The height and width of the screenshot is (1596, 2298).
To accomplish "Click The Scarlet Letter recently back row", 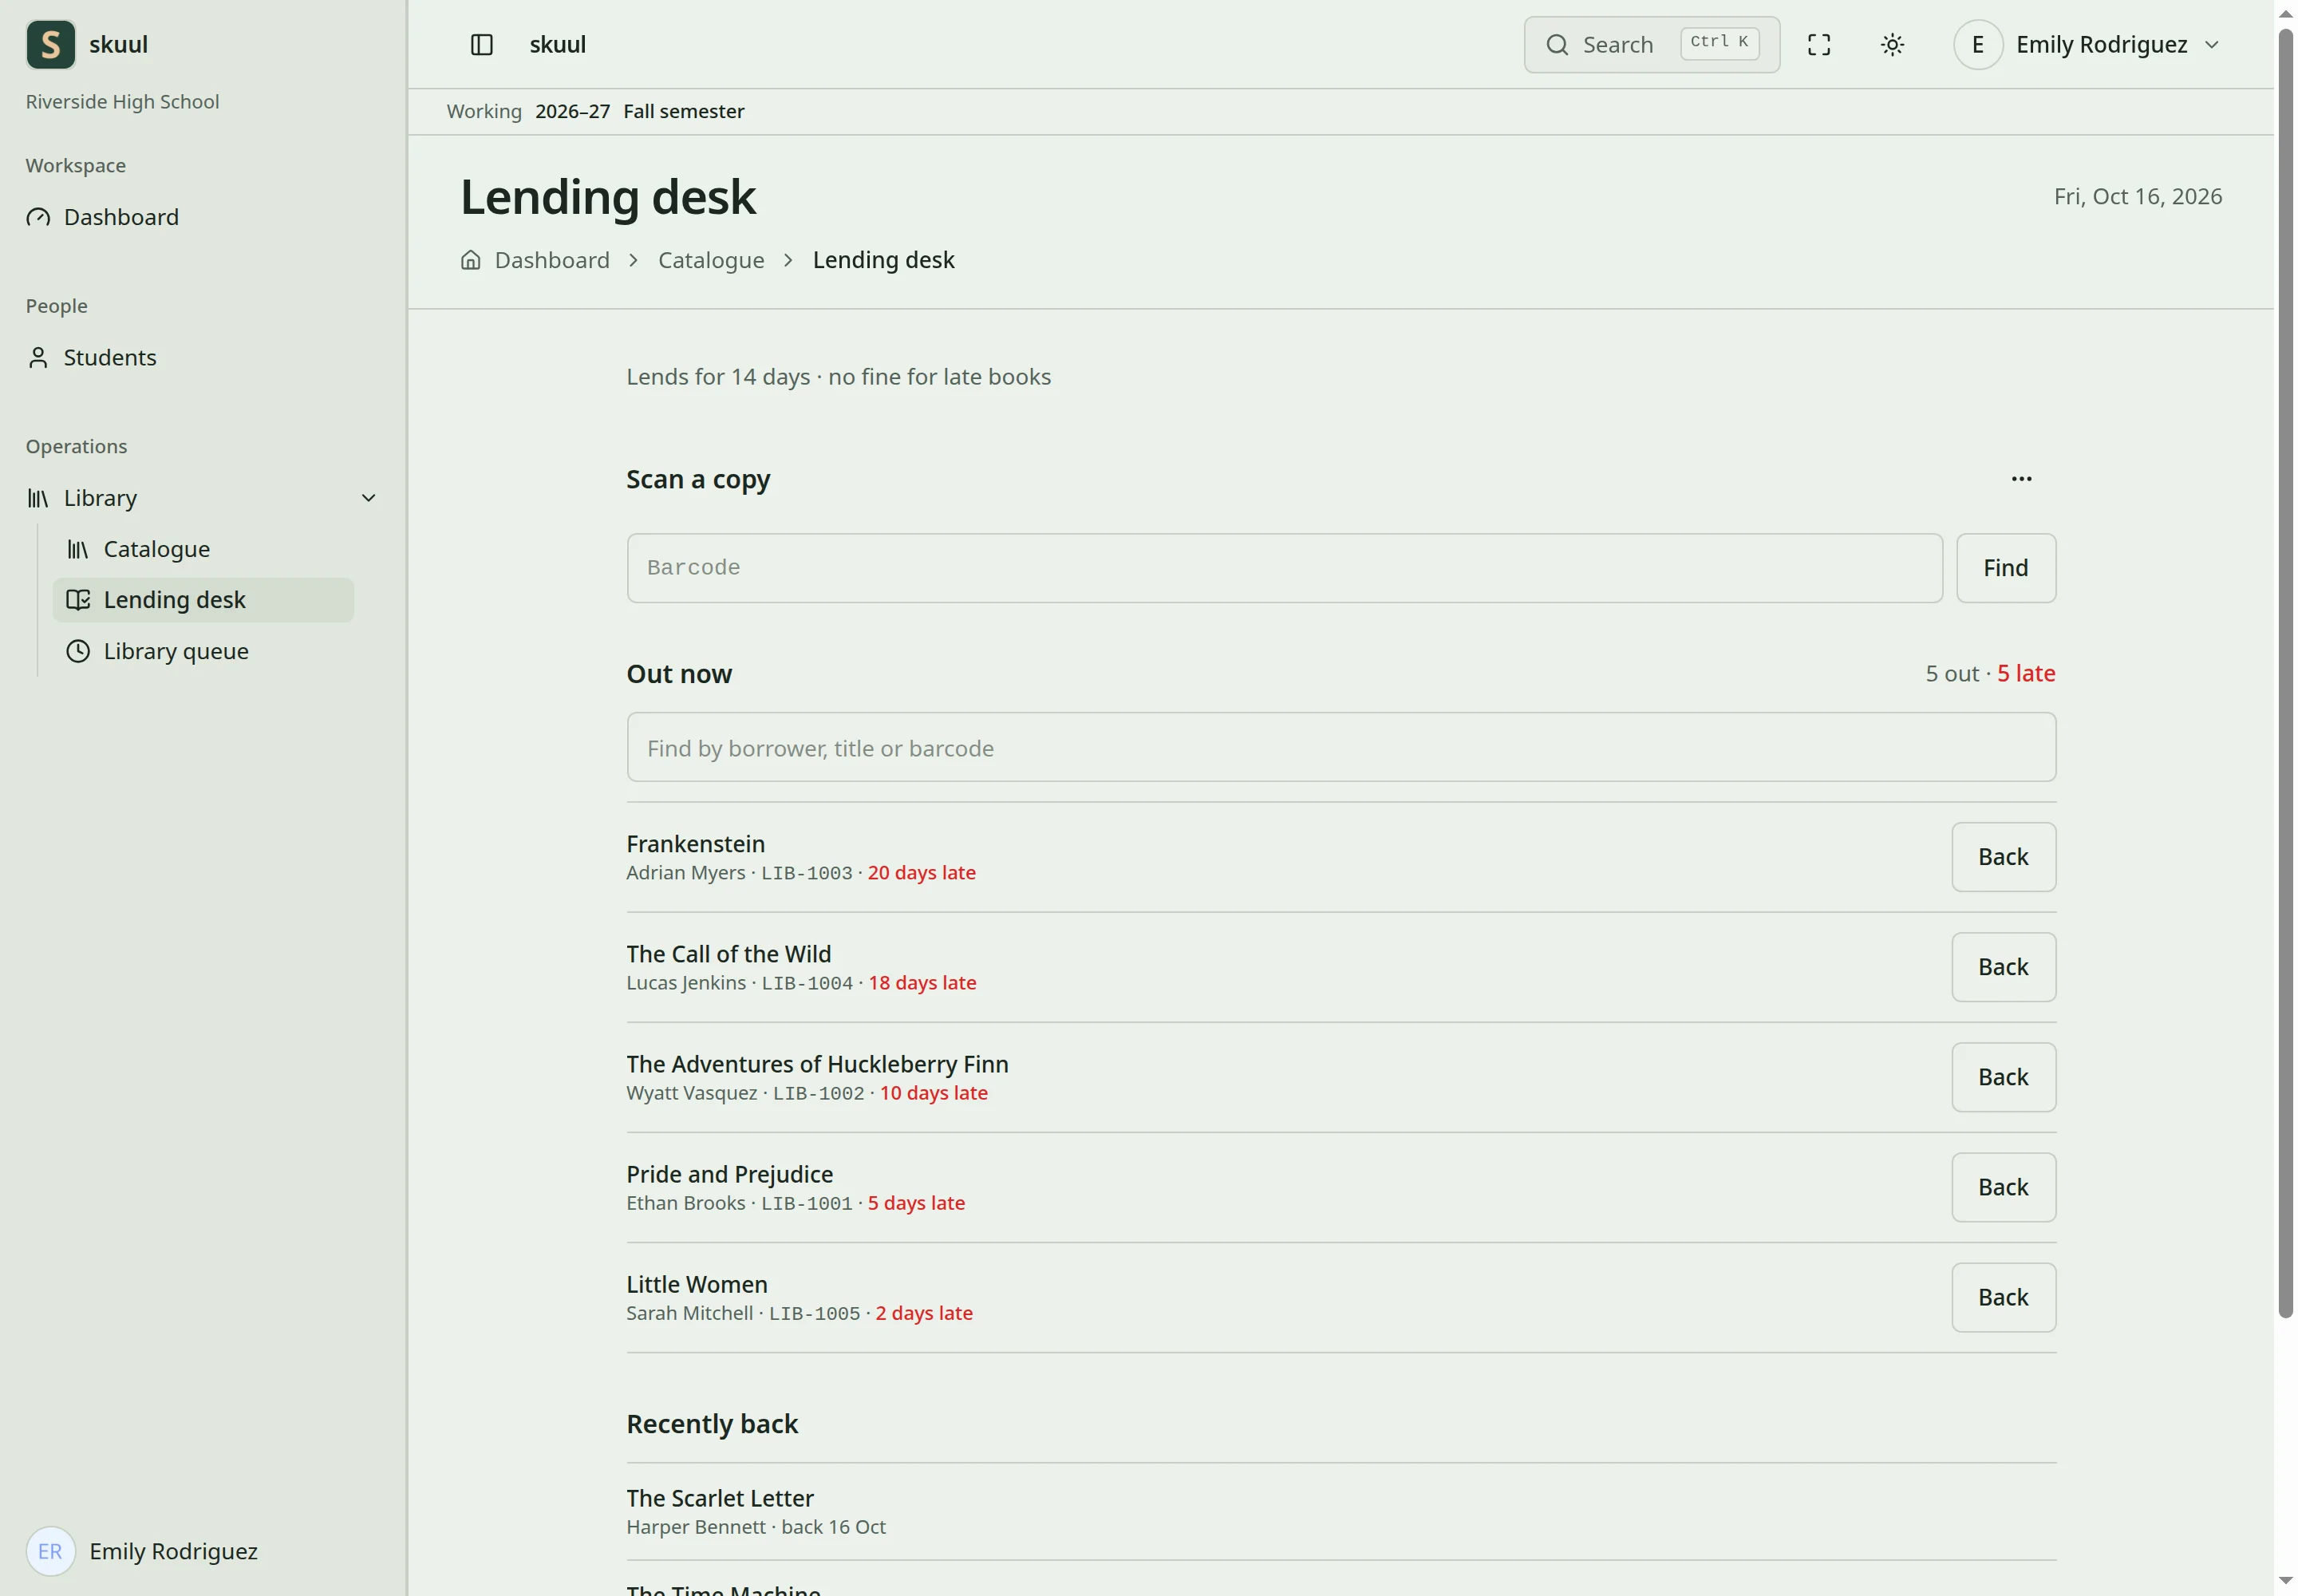I will point(1341,1511).
